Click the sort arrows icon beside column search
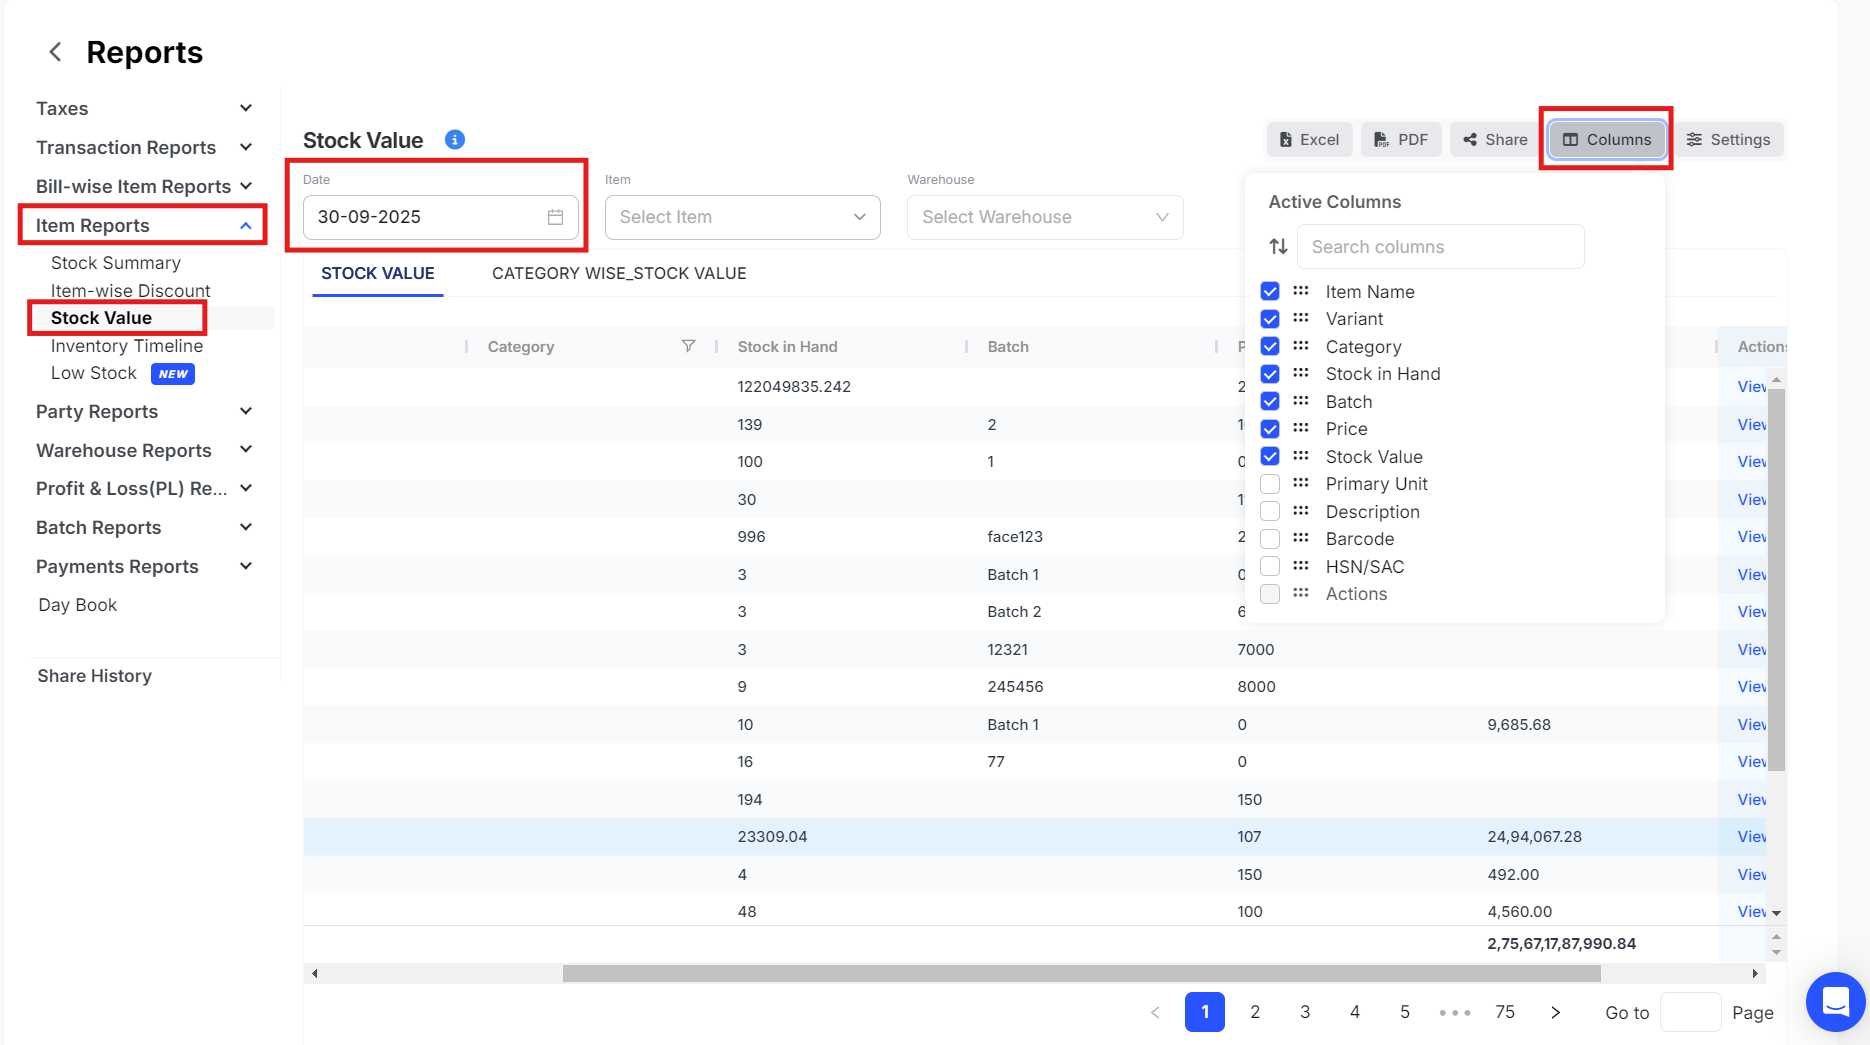This screenshot has height=1045, width=1870. 1278,246
